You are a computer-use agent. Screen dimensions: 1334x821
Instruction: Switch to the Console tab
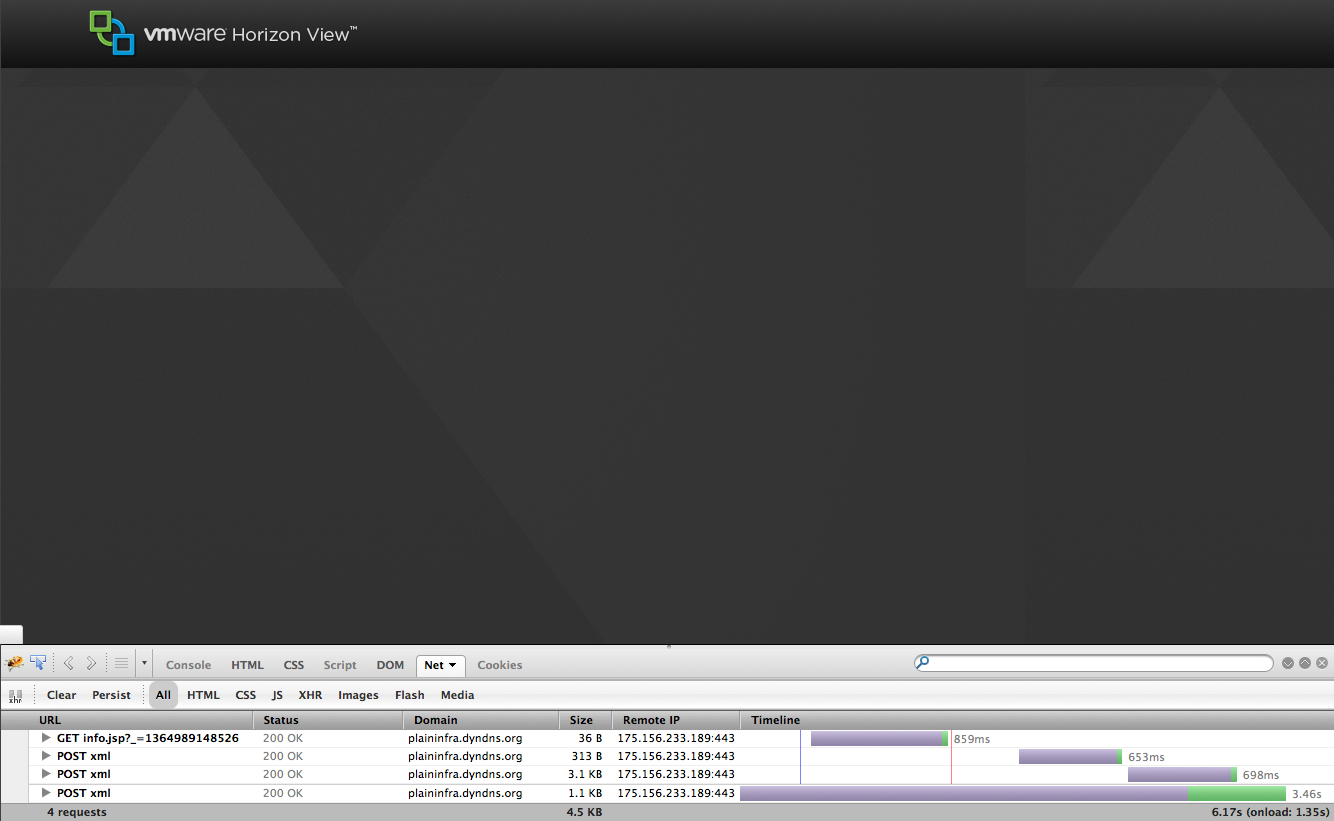188,664
